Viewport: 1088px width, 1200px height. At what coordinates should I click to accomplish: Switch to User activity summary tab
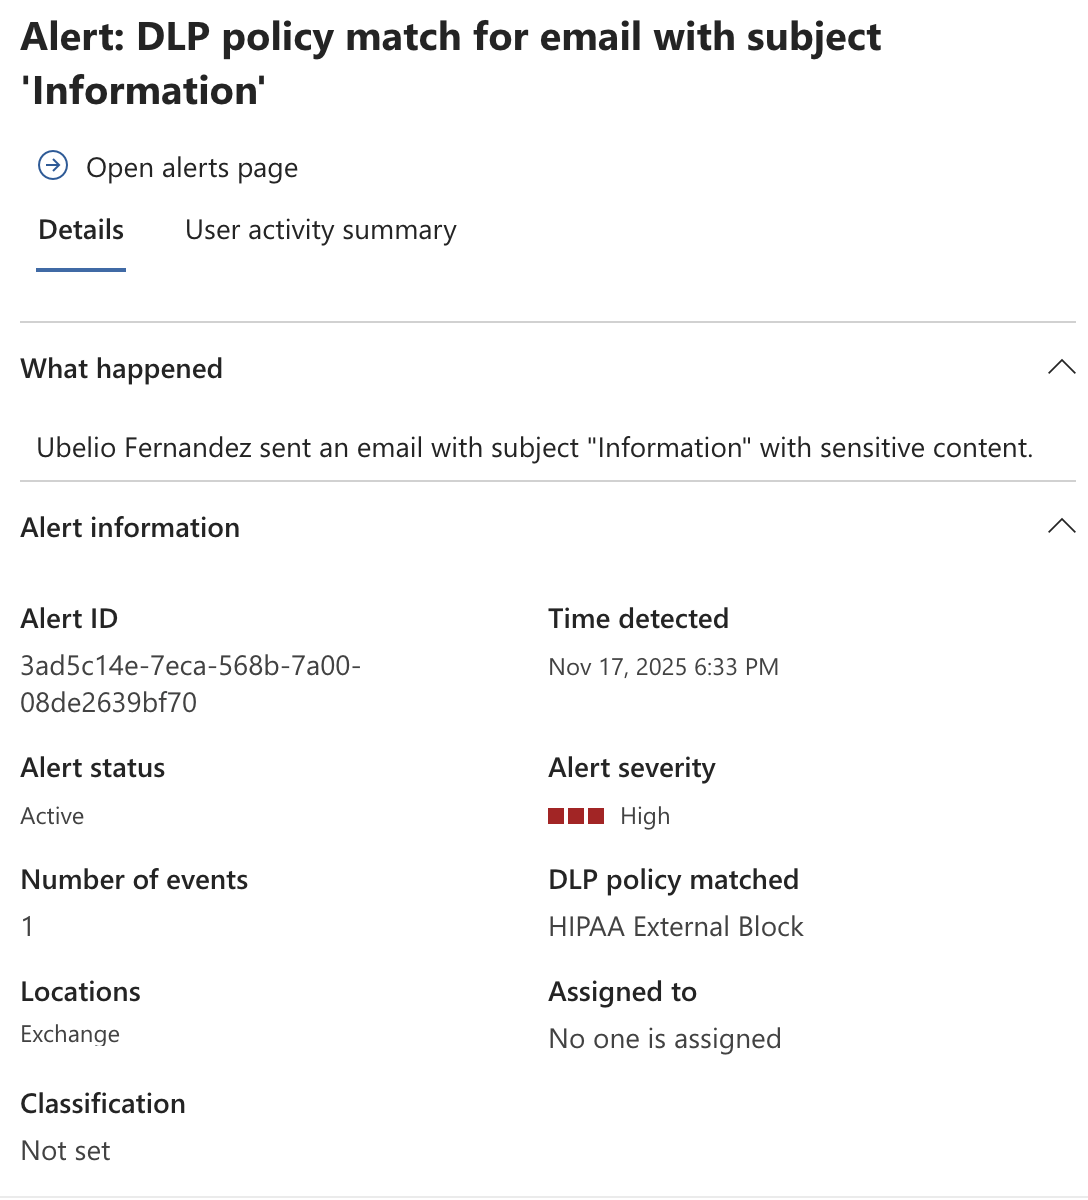320,230
